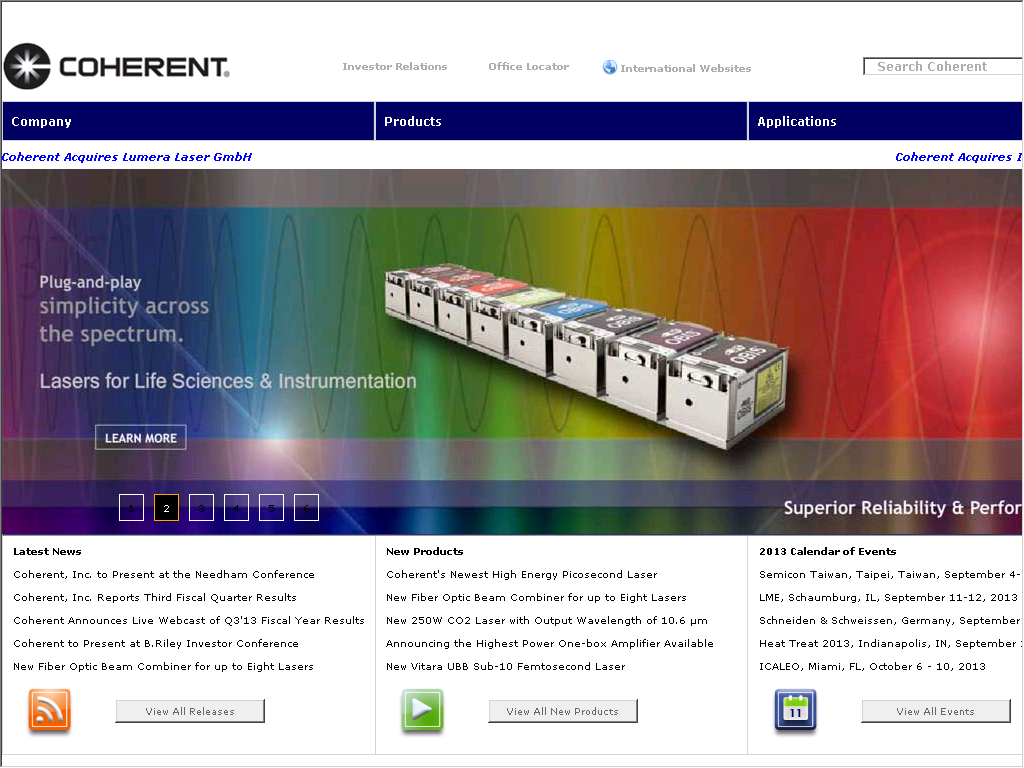Click the Search Coherent field
This screenshot has width=1024, height=768.
(943, 67)
